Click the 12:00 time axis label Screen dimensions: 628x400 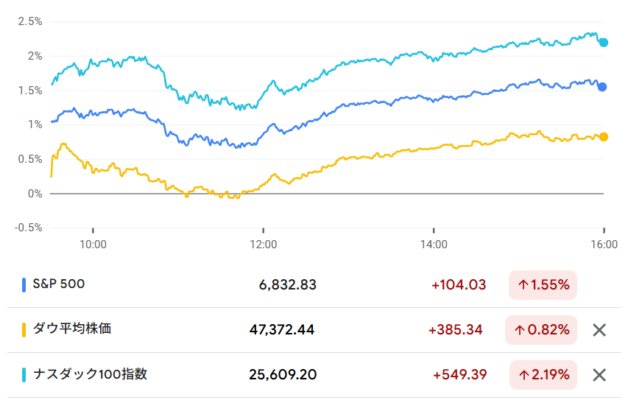point(264,242)
